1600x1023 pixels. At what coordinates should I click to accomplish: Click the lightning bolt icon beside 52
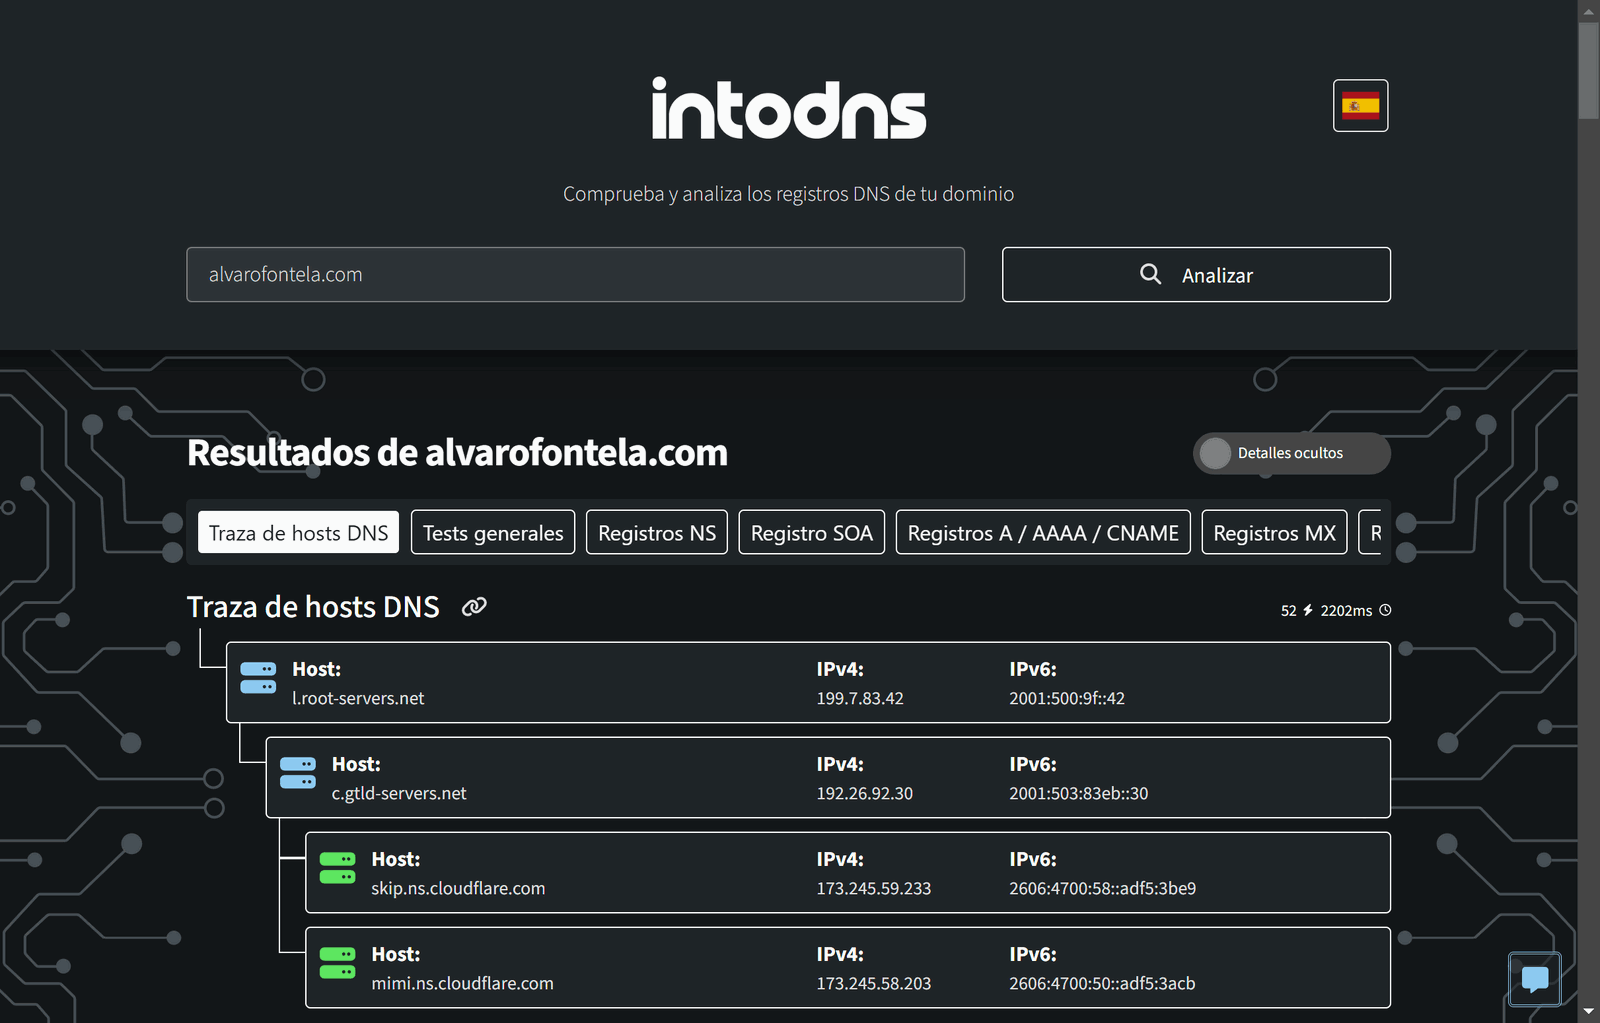pyautogui.click(x=1307, y=610)
